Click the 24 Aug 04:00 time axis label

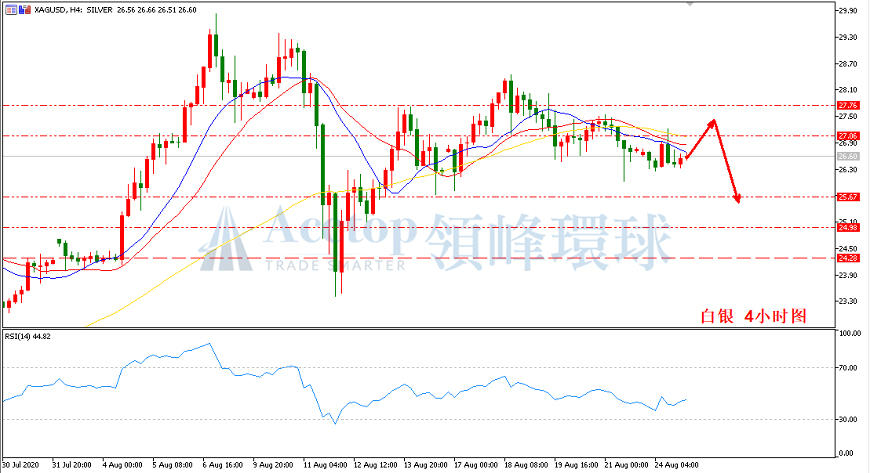click(677, 465)
